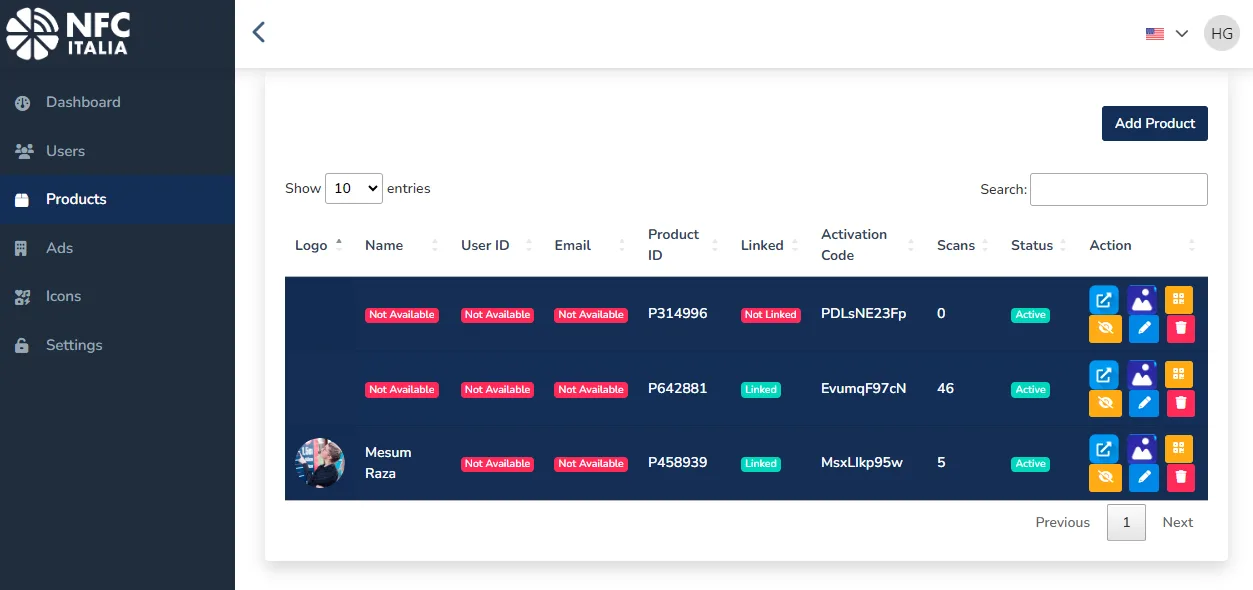Viewport: 1253px width, 590px height.
Task: Open the Ads sidebar section
Action: [59, 248]
